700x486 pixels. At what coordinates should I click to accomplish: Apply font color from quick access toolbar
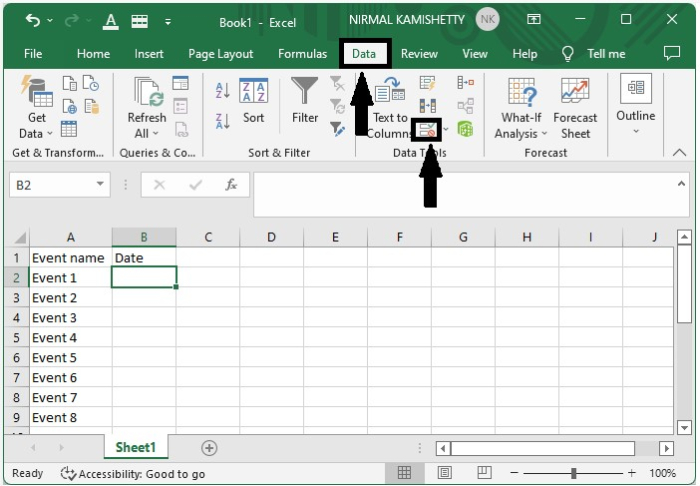(110, 21)
